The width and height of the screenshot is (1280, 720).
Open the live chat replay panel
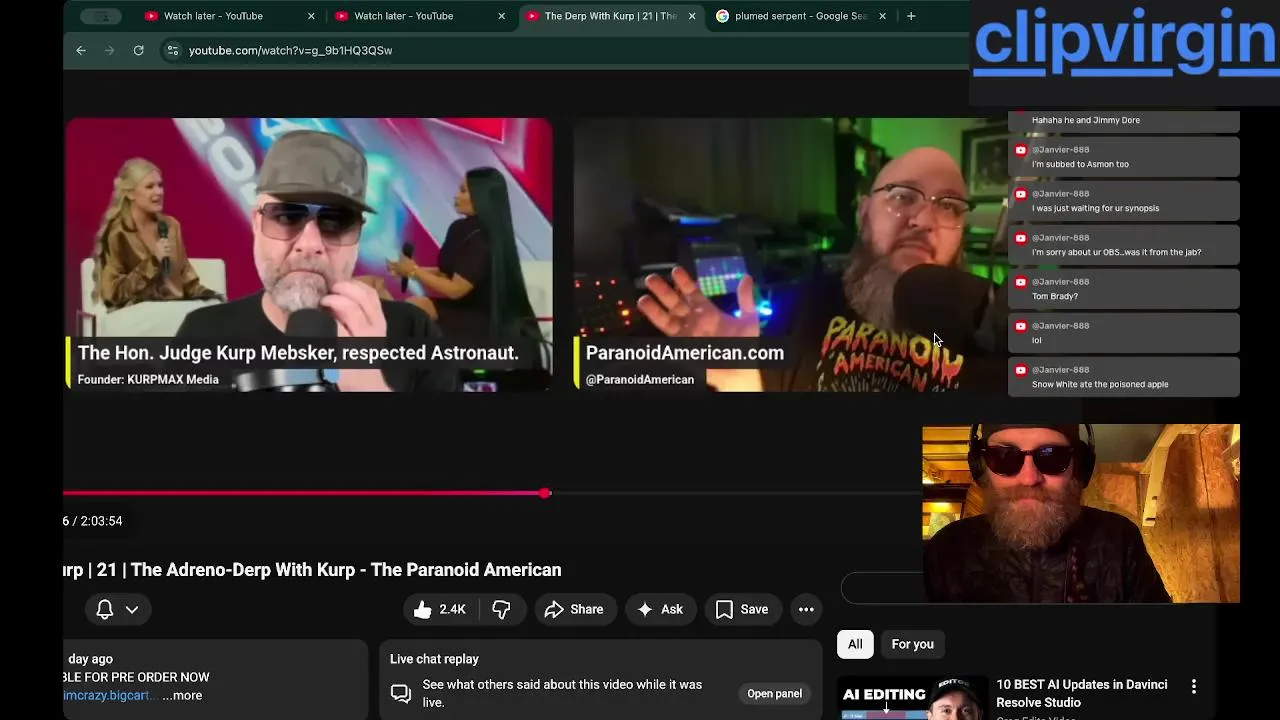pyautogui.click(x=774, y=693)
